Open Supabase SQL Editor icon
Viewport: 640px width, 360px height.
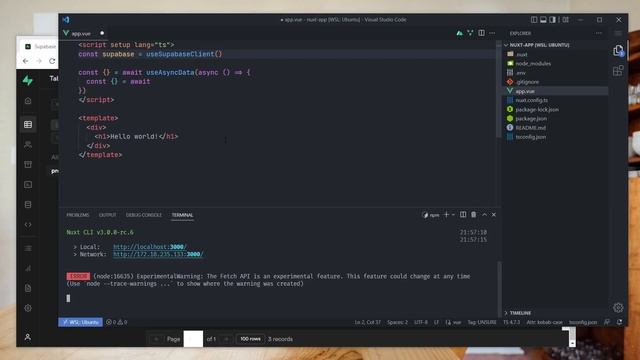(x=28, y=184)
